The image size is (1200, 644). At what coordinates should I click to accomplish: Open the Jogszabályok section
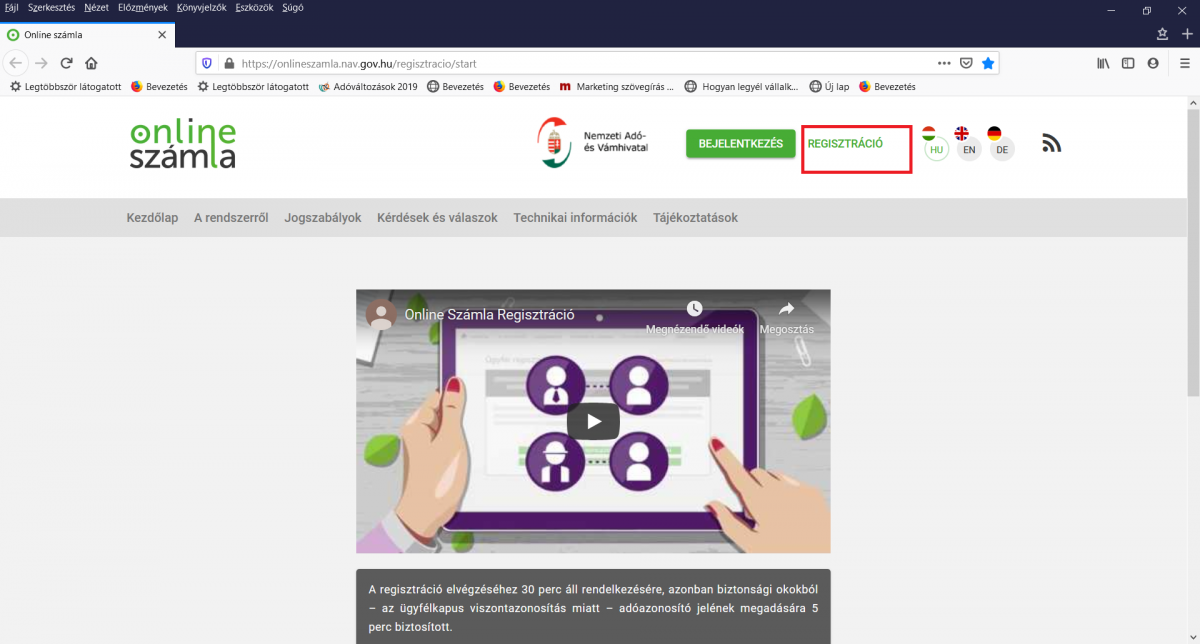click(x=323, y=218)
